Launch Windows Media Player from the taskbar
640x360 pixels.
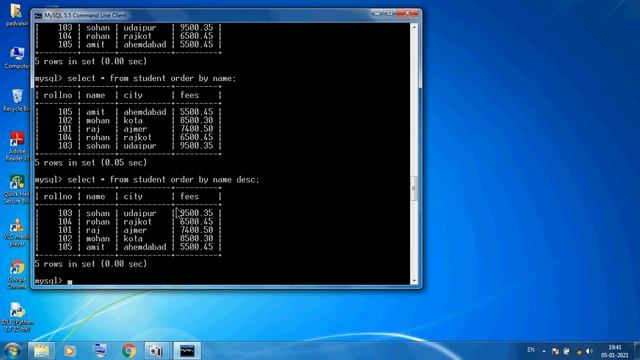(70, 351)
